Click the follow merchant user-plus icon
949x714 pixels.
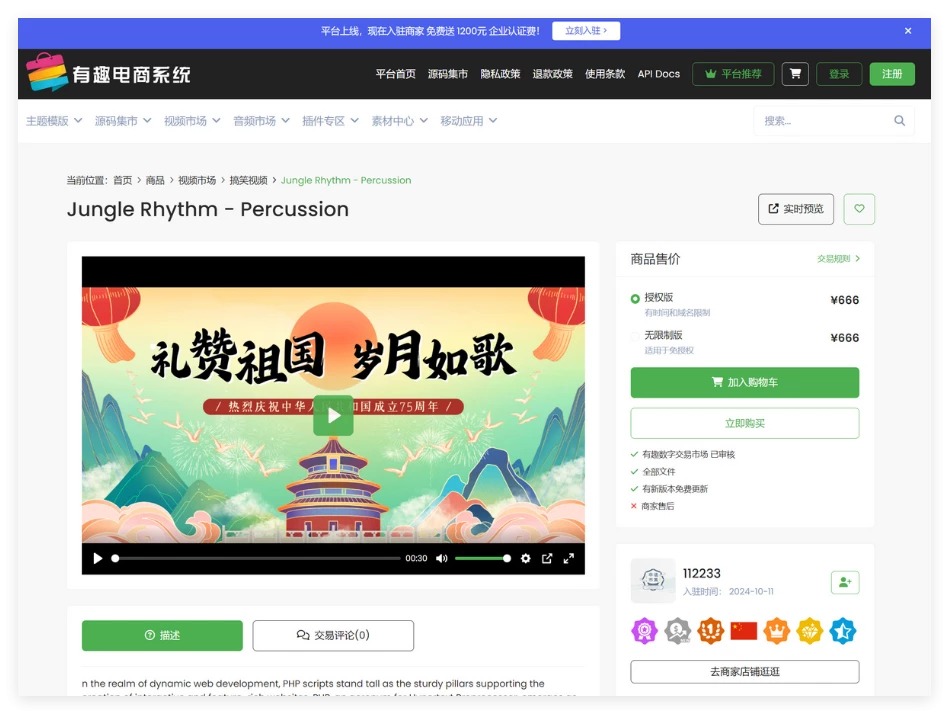pos(844,582)
